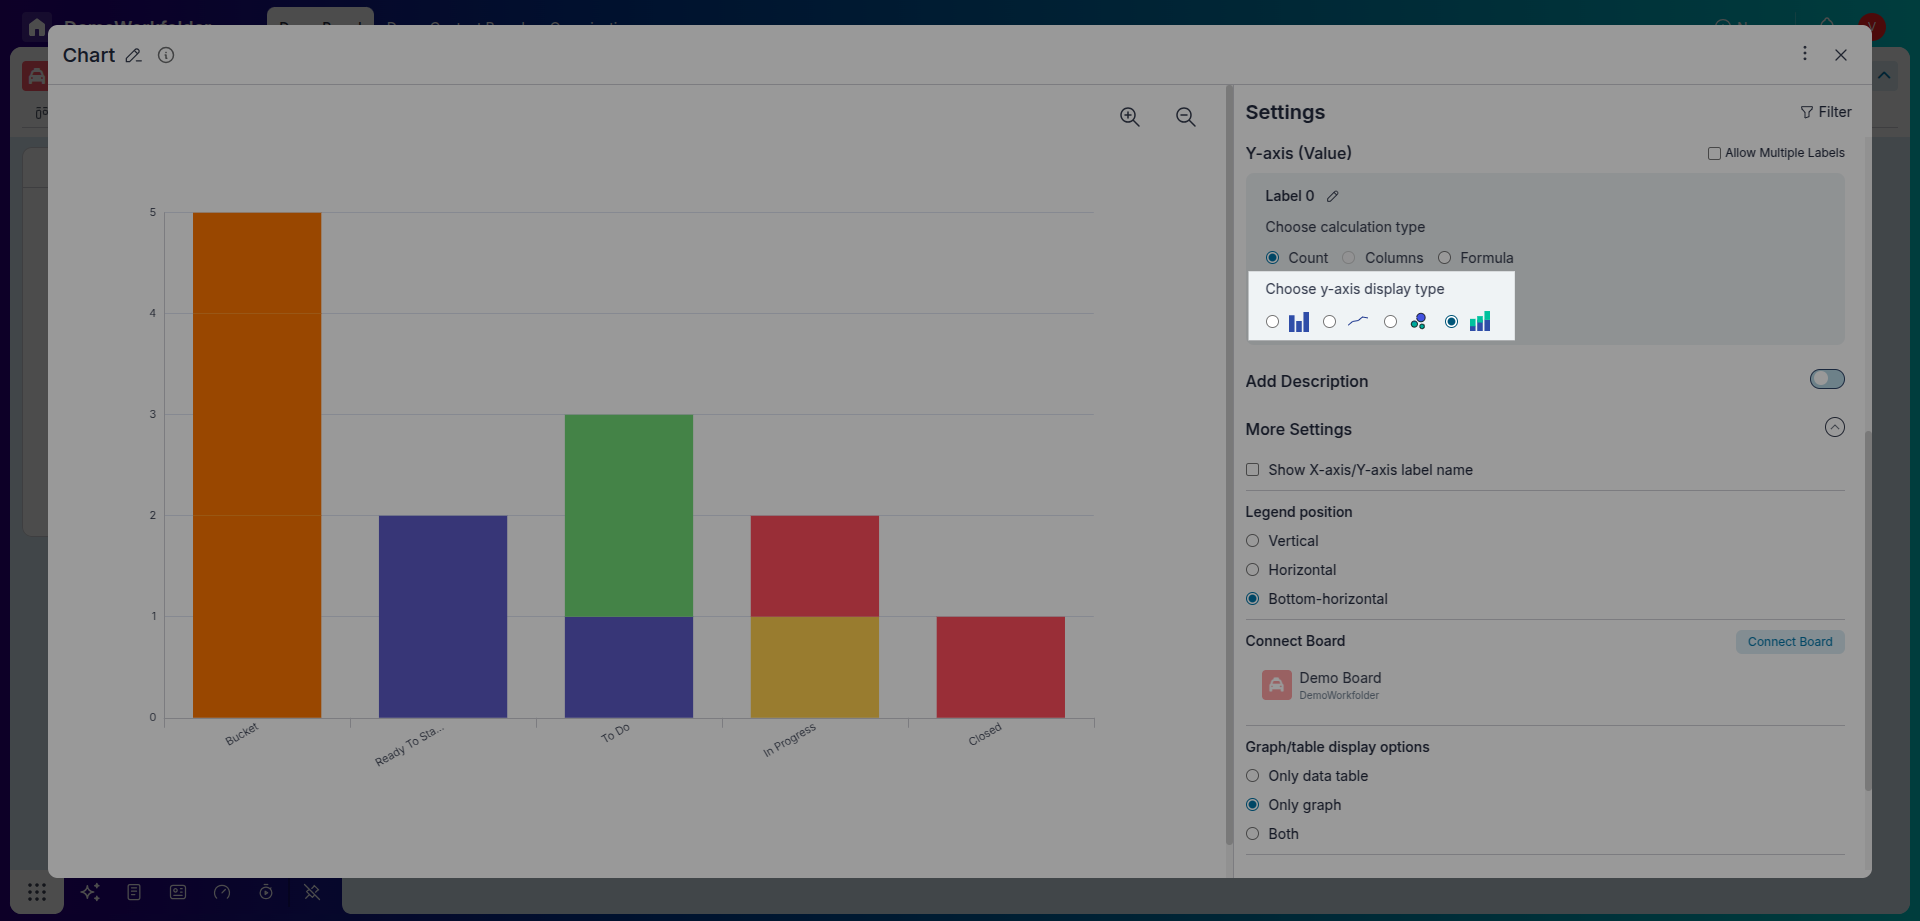Select Both graph and table option
Viewport: 1920px width, 921px height.
point(1252,834)
